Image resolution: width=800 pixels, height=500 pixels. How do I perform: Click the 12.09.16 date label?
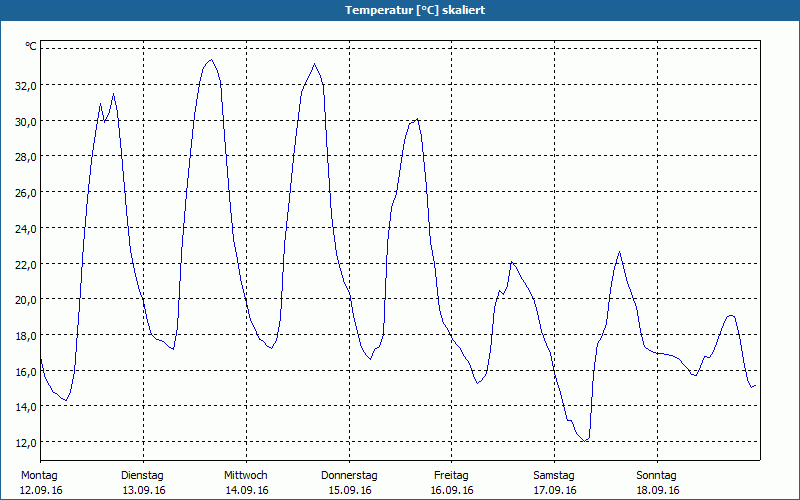[x=40, y=490]
